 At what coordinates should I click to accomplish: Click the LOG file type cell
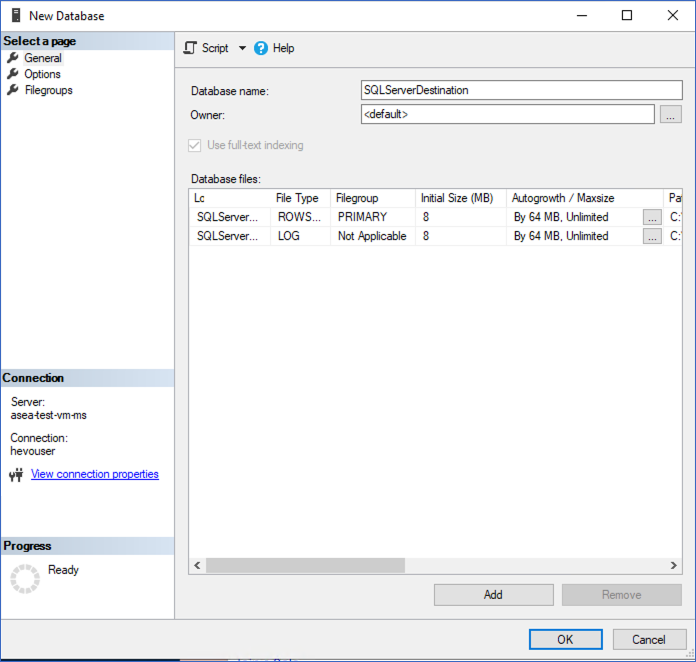300,236
